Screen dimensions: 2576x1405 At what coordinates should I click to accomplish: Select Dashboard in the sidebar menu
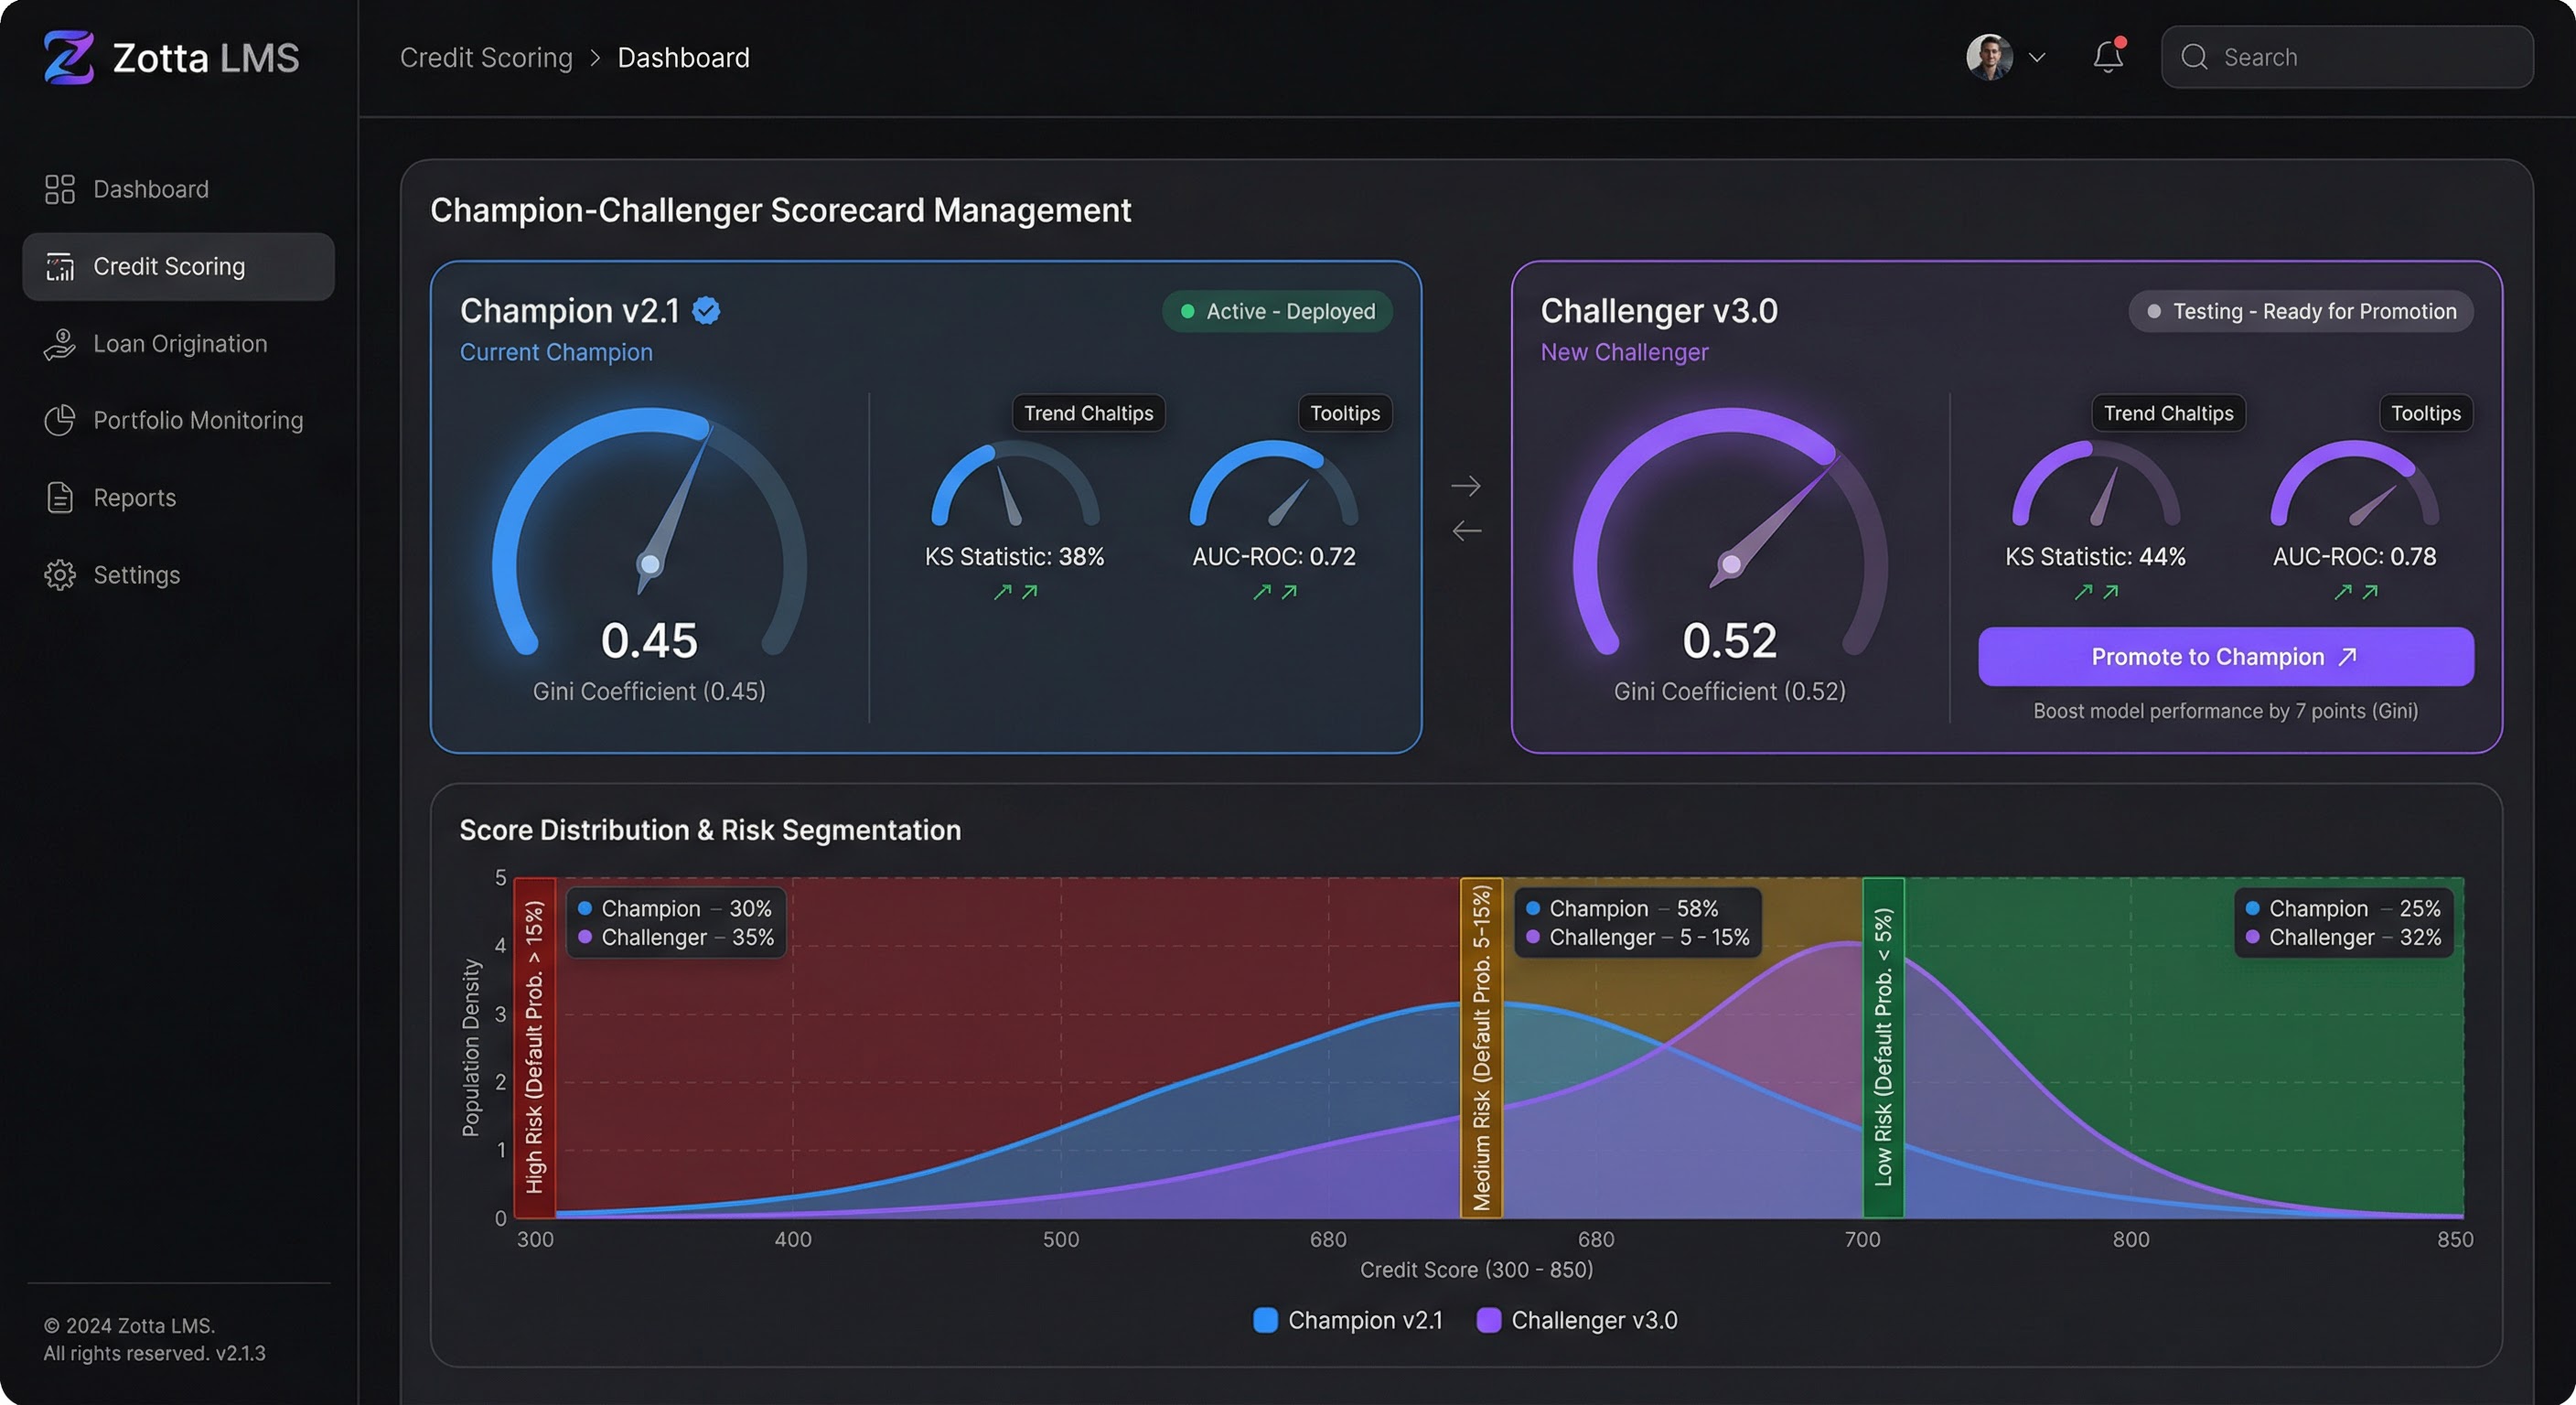[151, 189]
